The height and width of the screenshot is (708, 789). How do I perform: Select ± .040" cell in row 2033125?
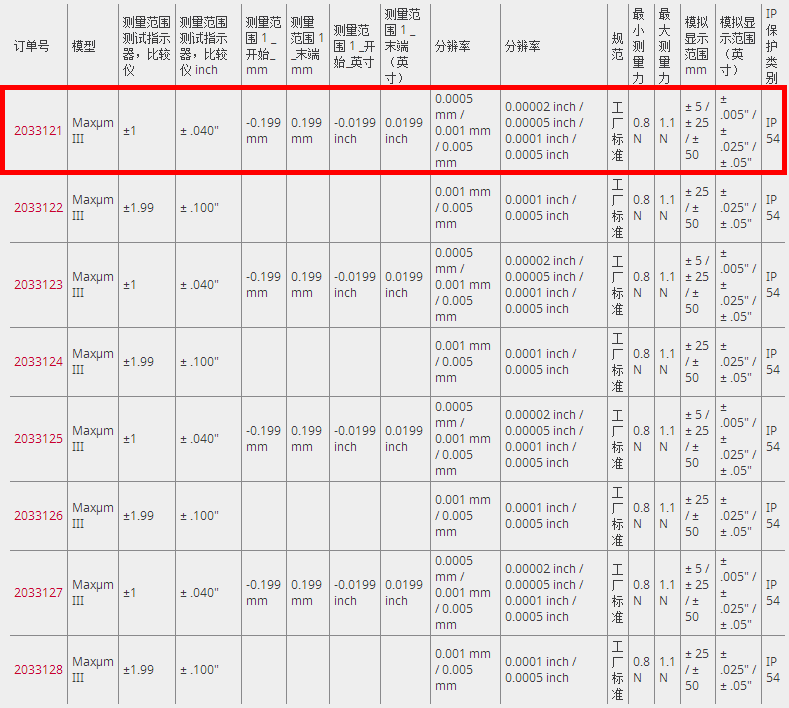[x=199, y=439]
